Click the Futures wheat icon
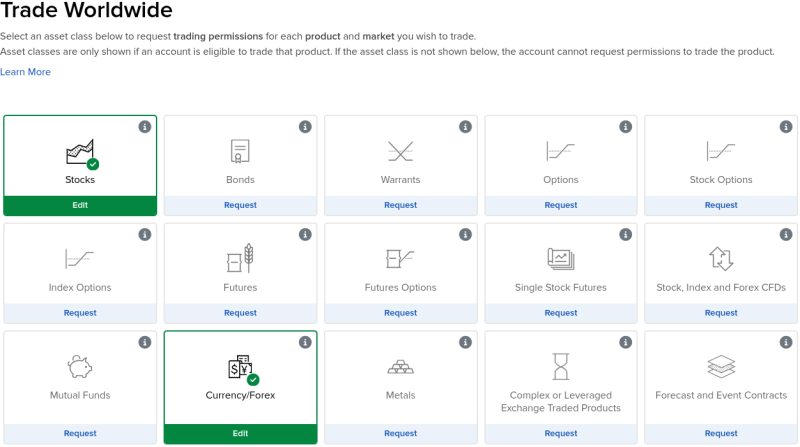 click(240, 259)
